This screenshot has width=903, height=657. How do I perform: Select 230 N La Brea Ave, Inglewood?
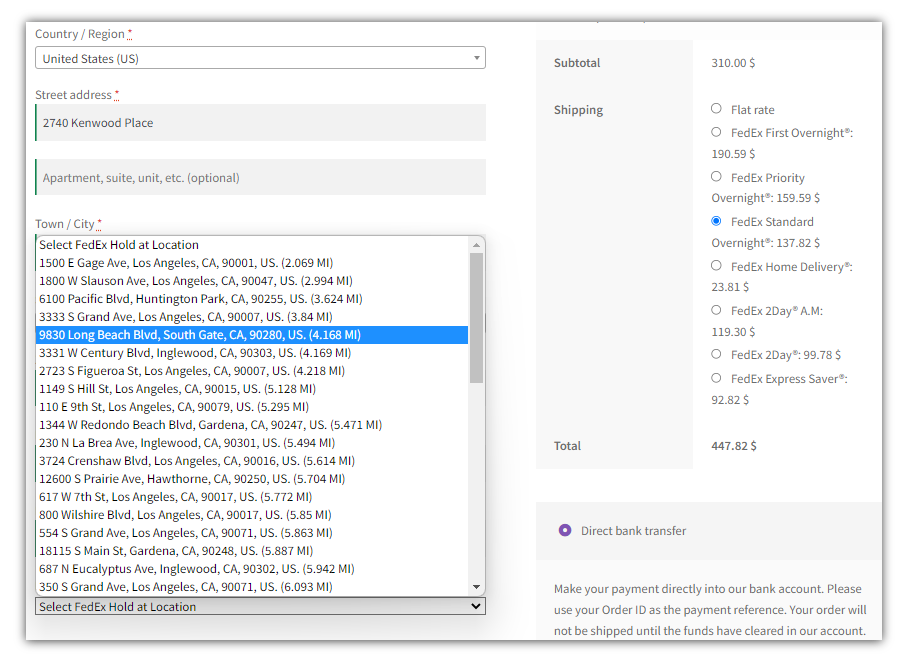(252, 443)
